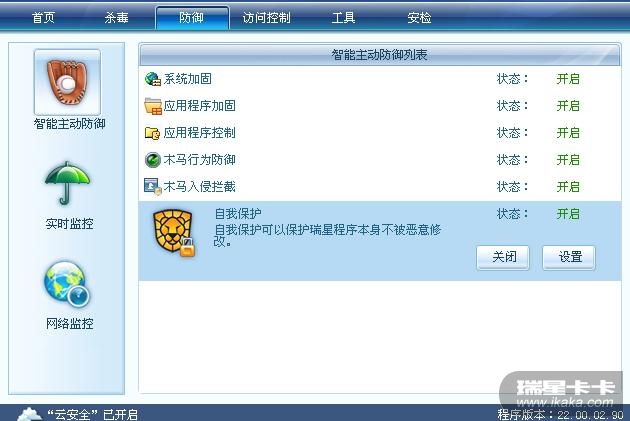Click the 设置 button for 自我保护
The image size is (630, 421).
(569, 257)
